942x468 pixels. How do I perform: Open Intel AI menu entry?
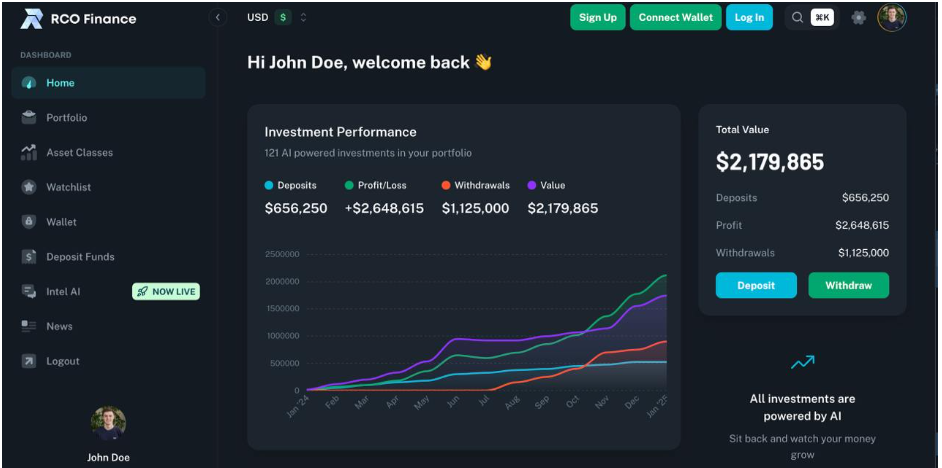(63, 292)
